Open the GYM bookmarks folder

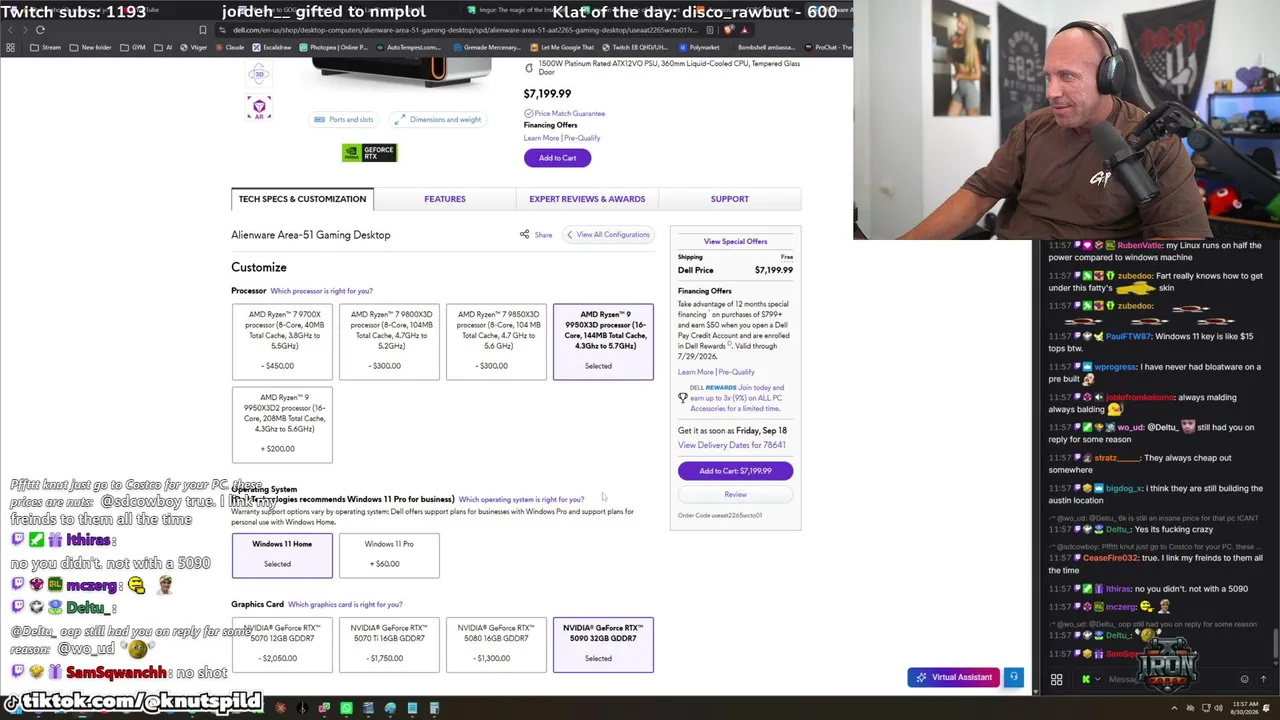(x=133, y=47)
